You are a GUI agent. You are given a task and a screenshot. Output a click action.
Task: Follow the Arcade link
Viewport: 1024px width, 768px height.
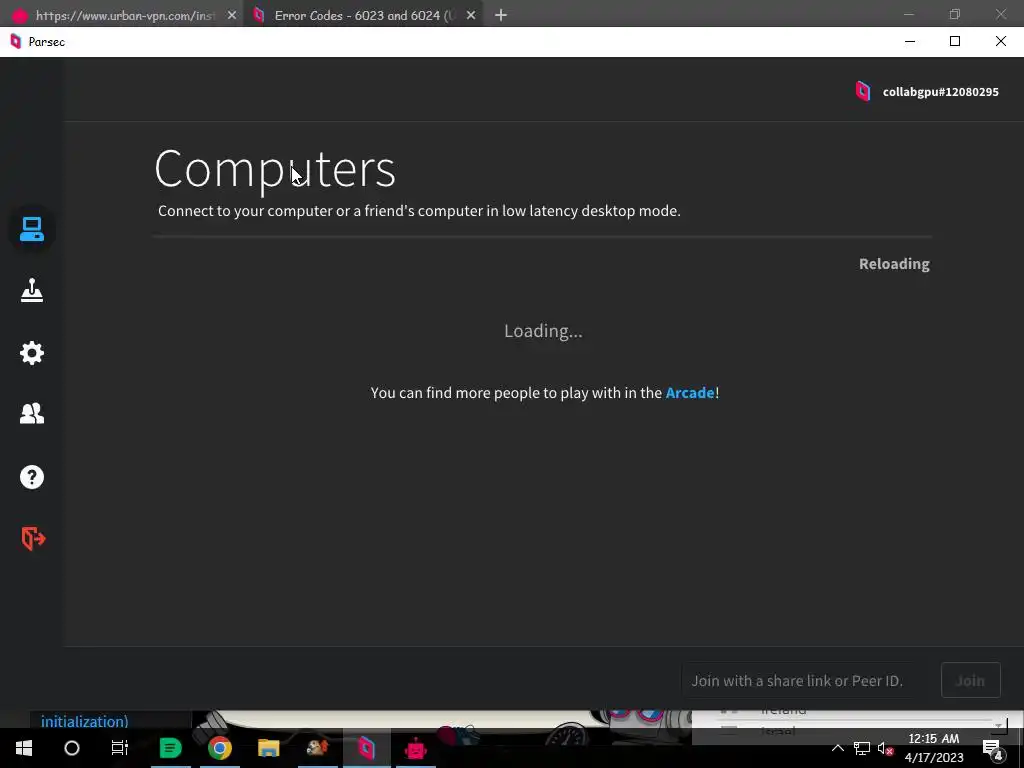point(690,392)
